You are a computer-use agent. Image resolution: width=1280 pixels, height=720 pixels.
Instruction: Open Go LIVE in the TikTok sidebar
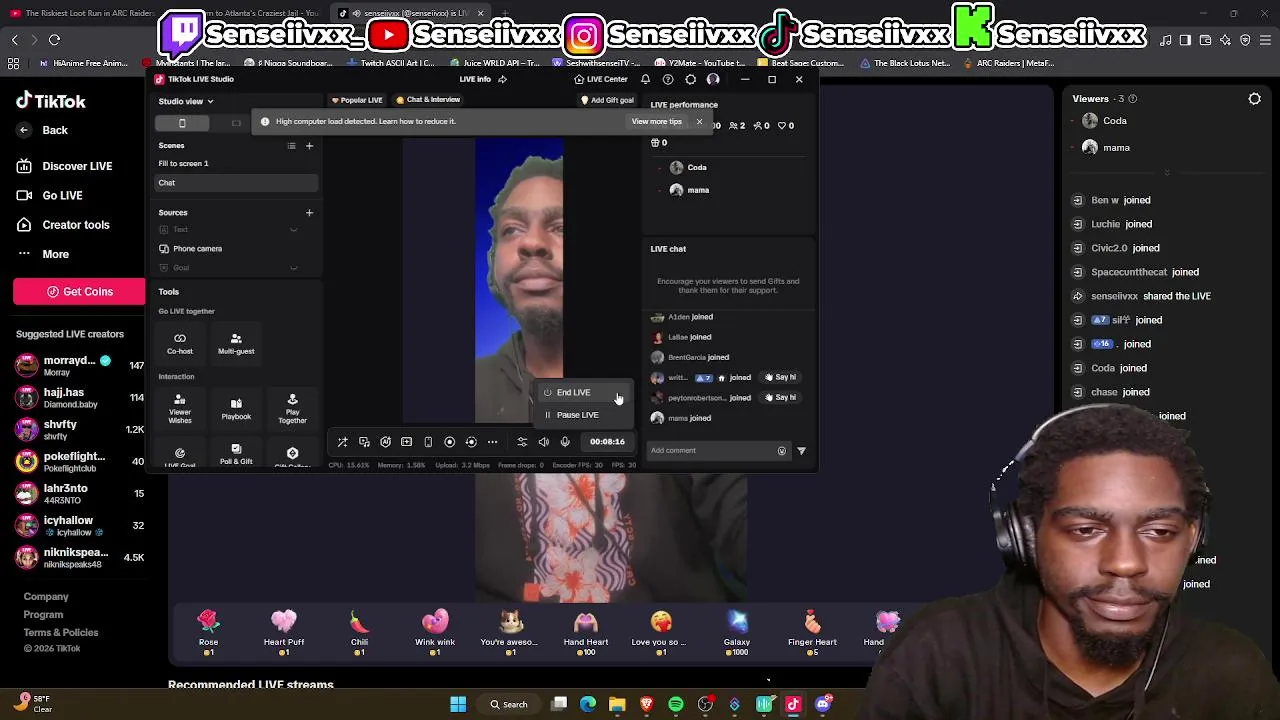tap(49, 195)
